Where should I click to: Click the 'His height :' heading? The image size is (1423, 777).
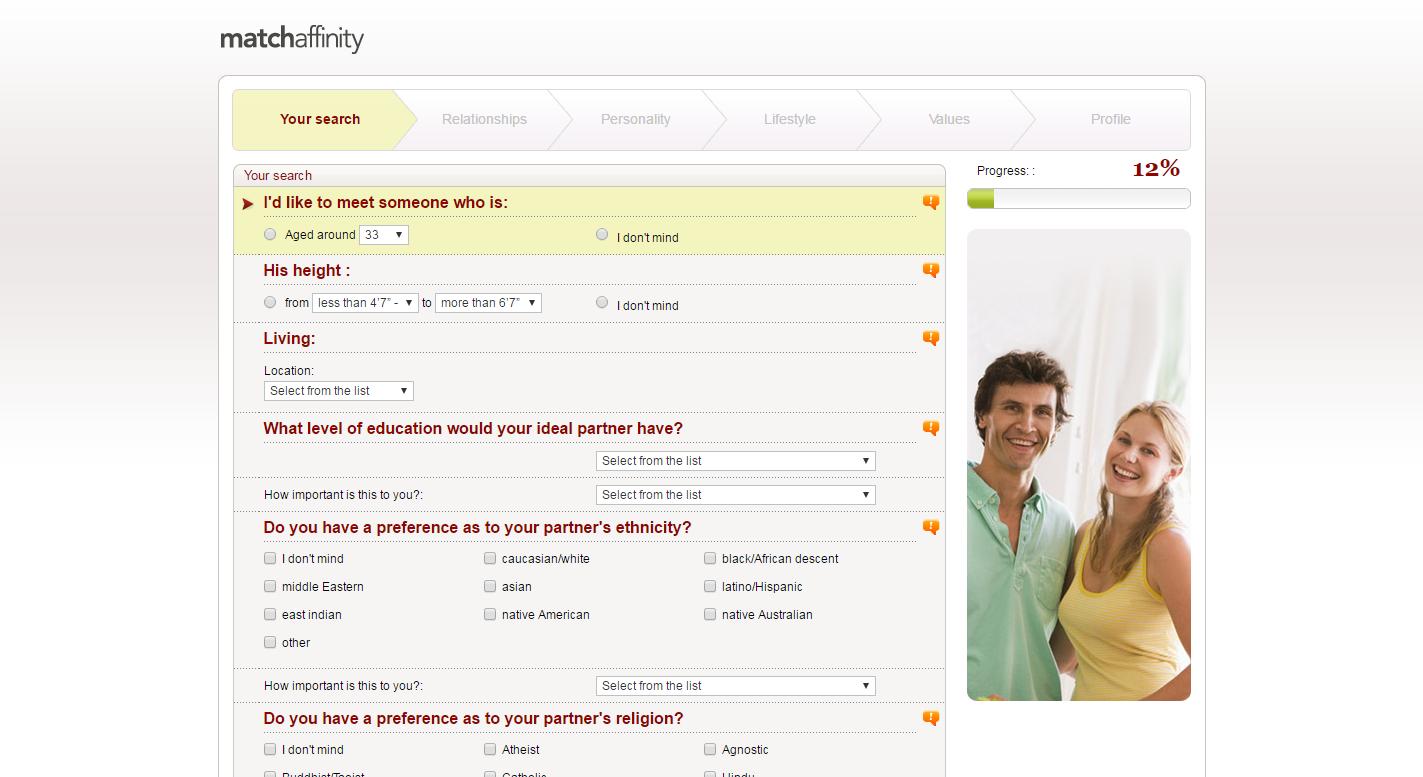click(307, 271)
